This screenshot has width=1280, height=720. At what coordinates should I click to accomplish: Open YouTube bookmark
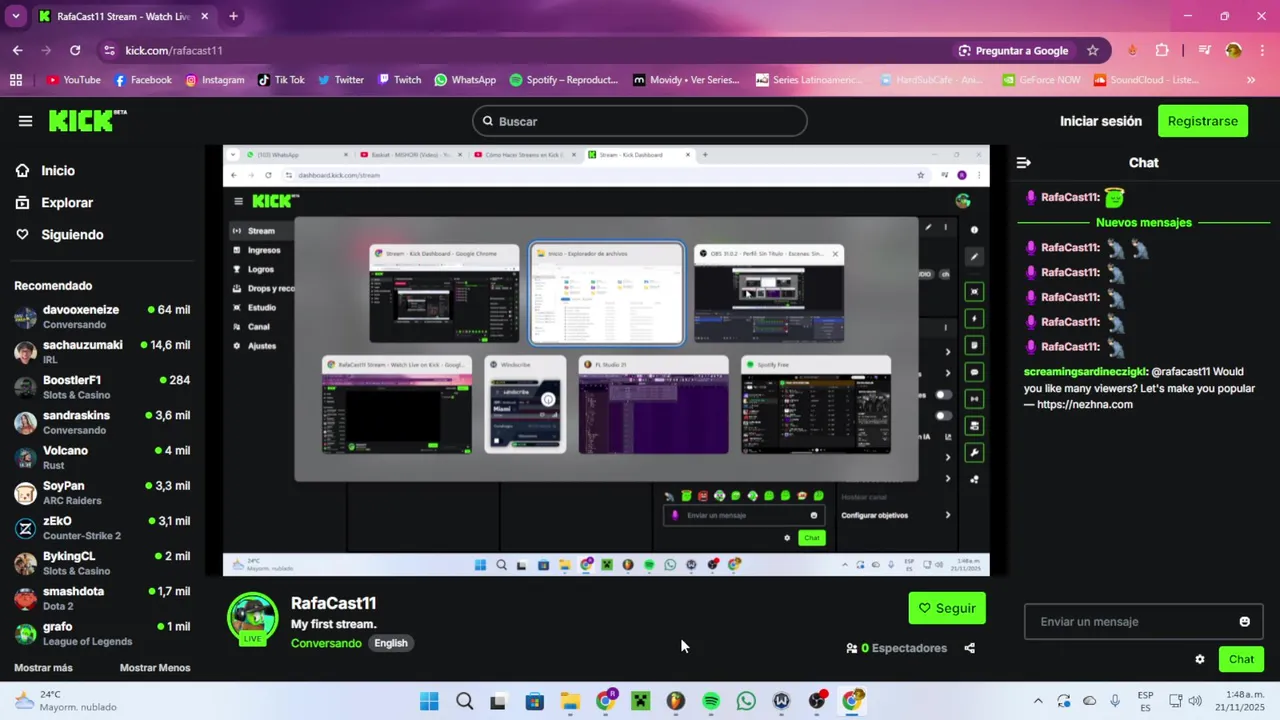pyautogui.click(x=74, y=80)
